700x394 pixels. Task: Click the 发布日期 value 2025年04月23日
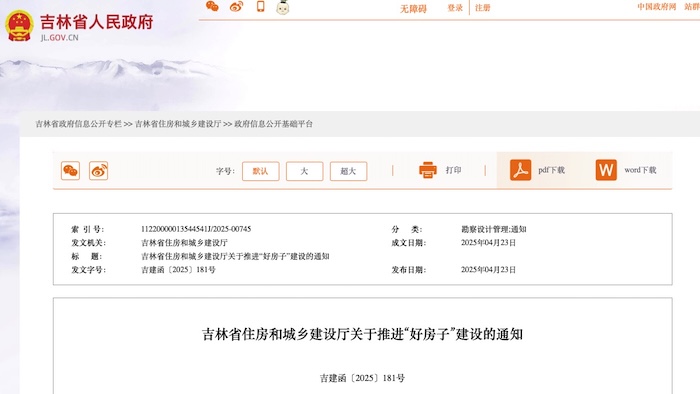click(488, 270)
